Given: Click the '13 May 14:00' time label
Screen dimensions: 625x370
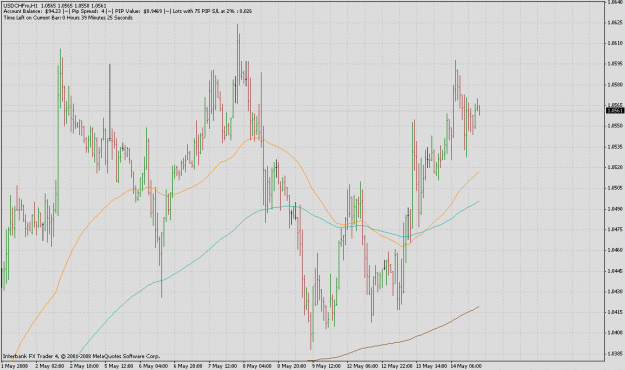Looking at the screenshot, I should click(x=432, y=366).
